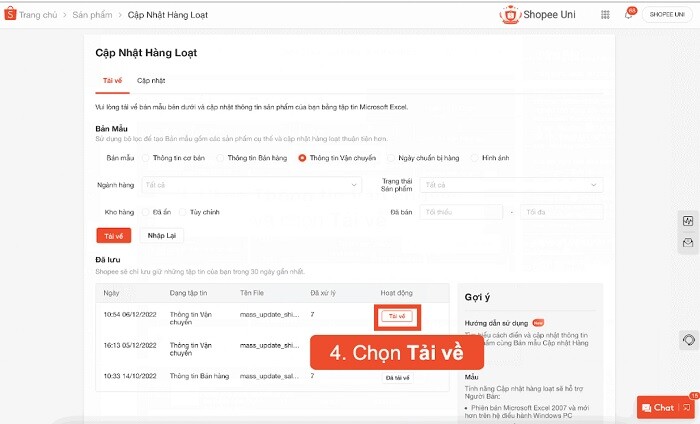Click the Nhập Lại reset button

(x=162, y=236)
